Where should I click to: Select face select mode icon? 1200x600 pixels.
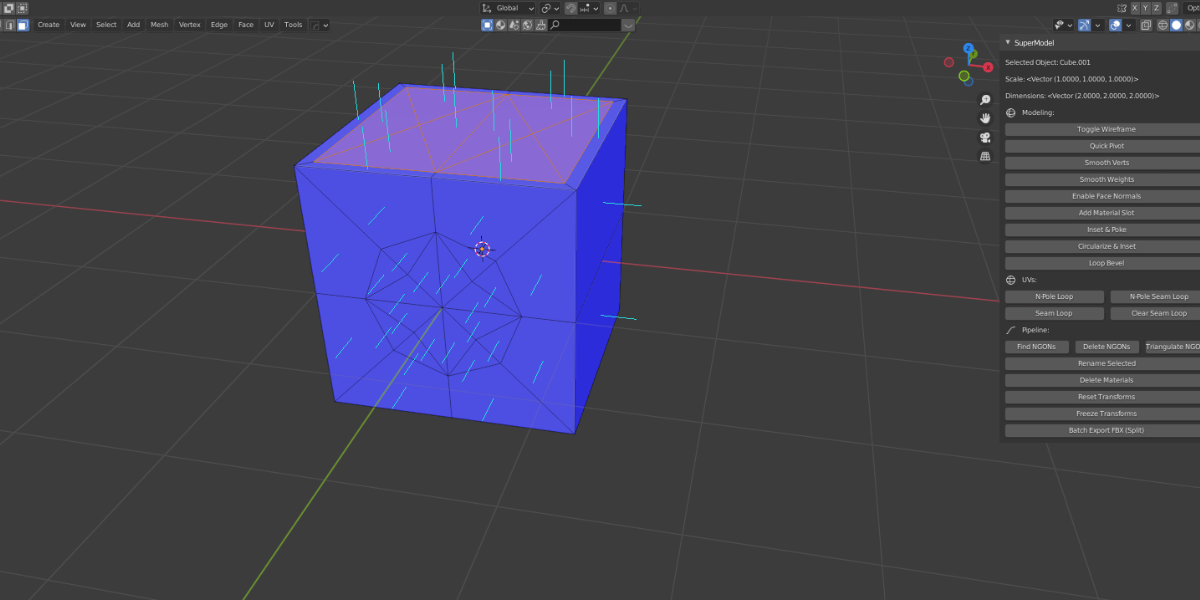point(22,25)
